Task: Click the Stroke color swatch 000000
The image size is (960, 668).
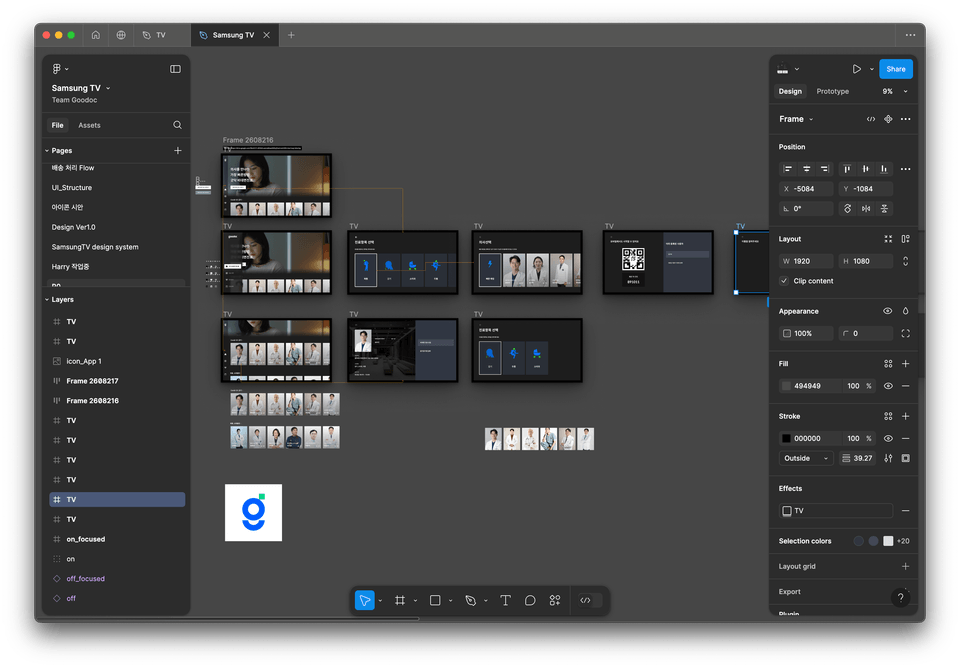Action: click(786, 438)
